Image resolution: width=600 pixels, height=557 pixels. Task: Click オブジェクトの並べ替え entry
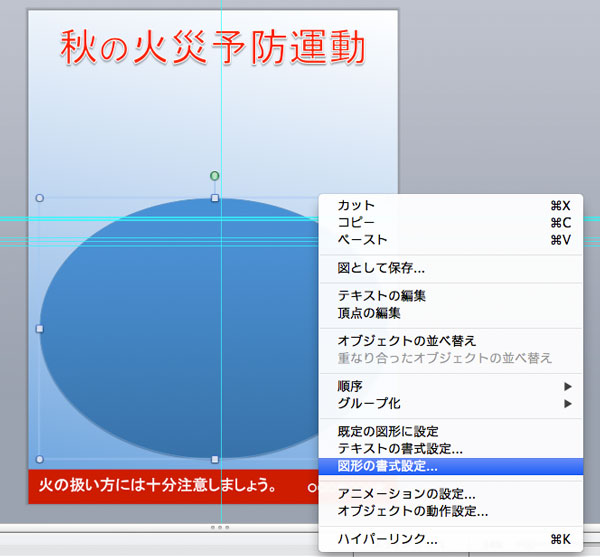(406, 340)
